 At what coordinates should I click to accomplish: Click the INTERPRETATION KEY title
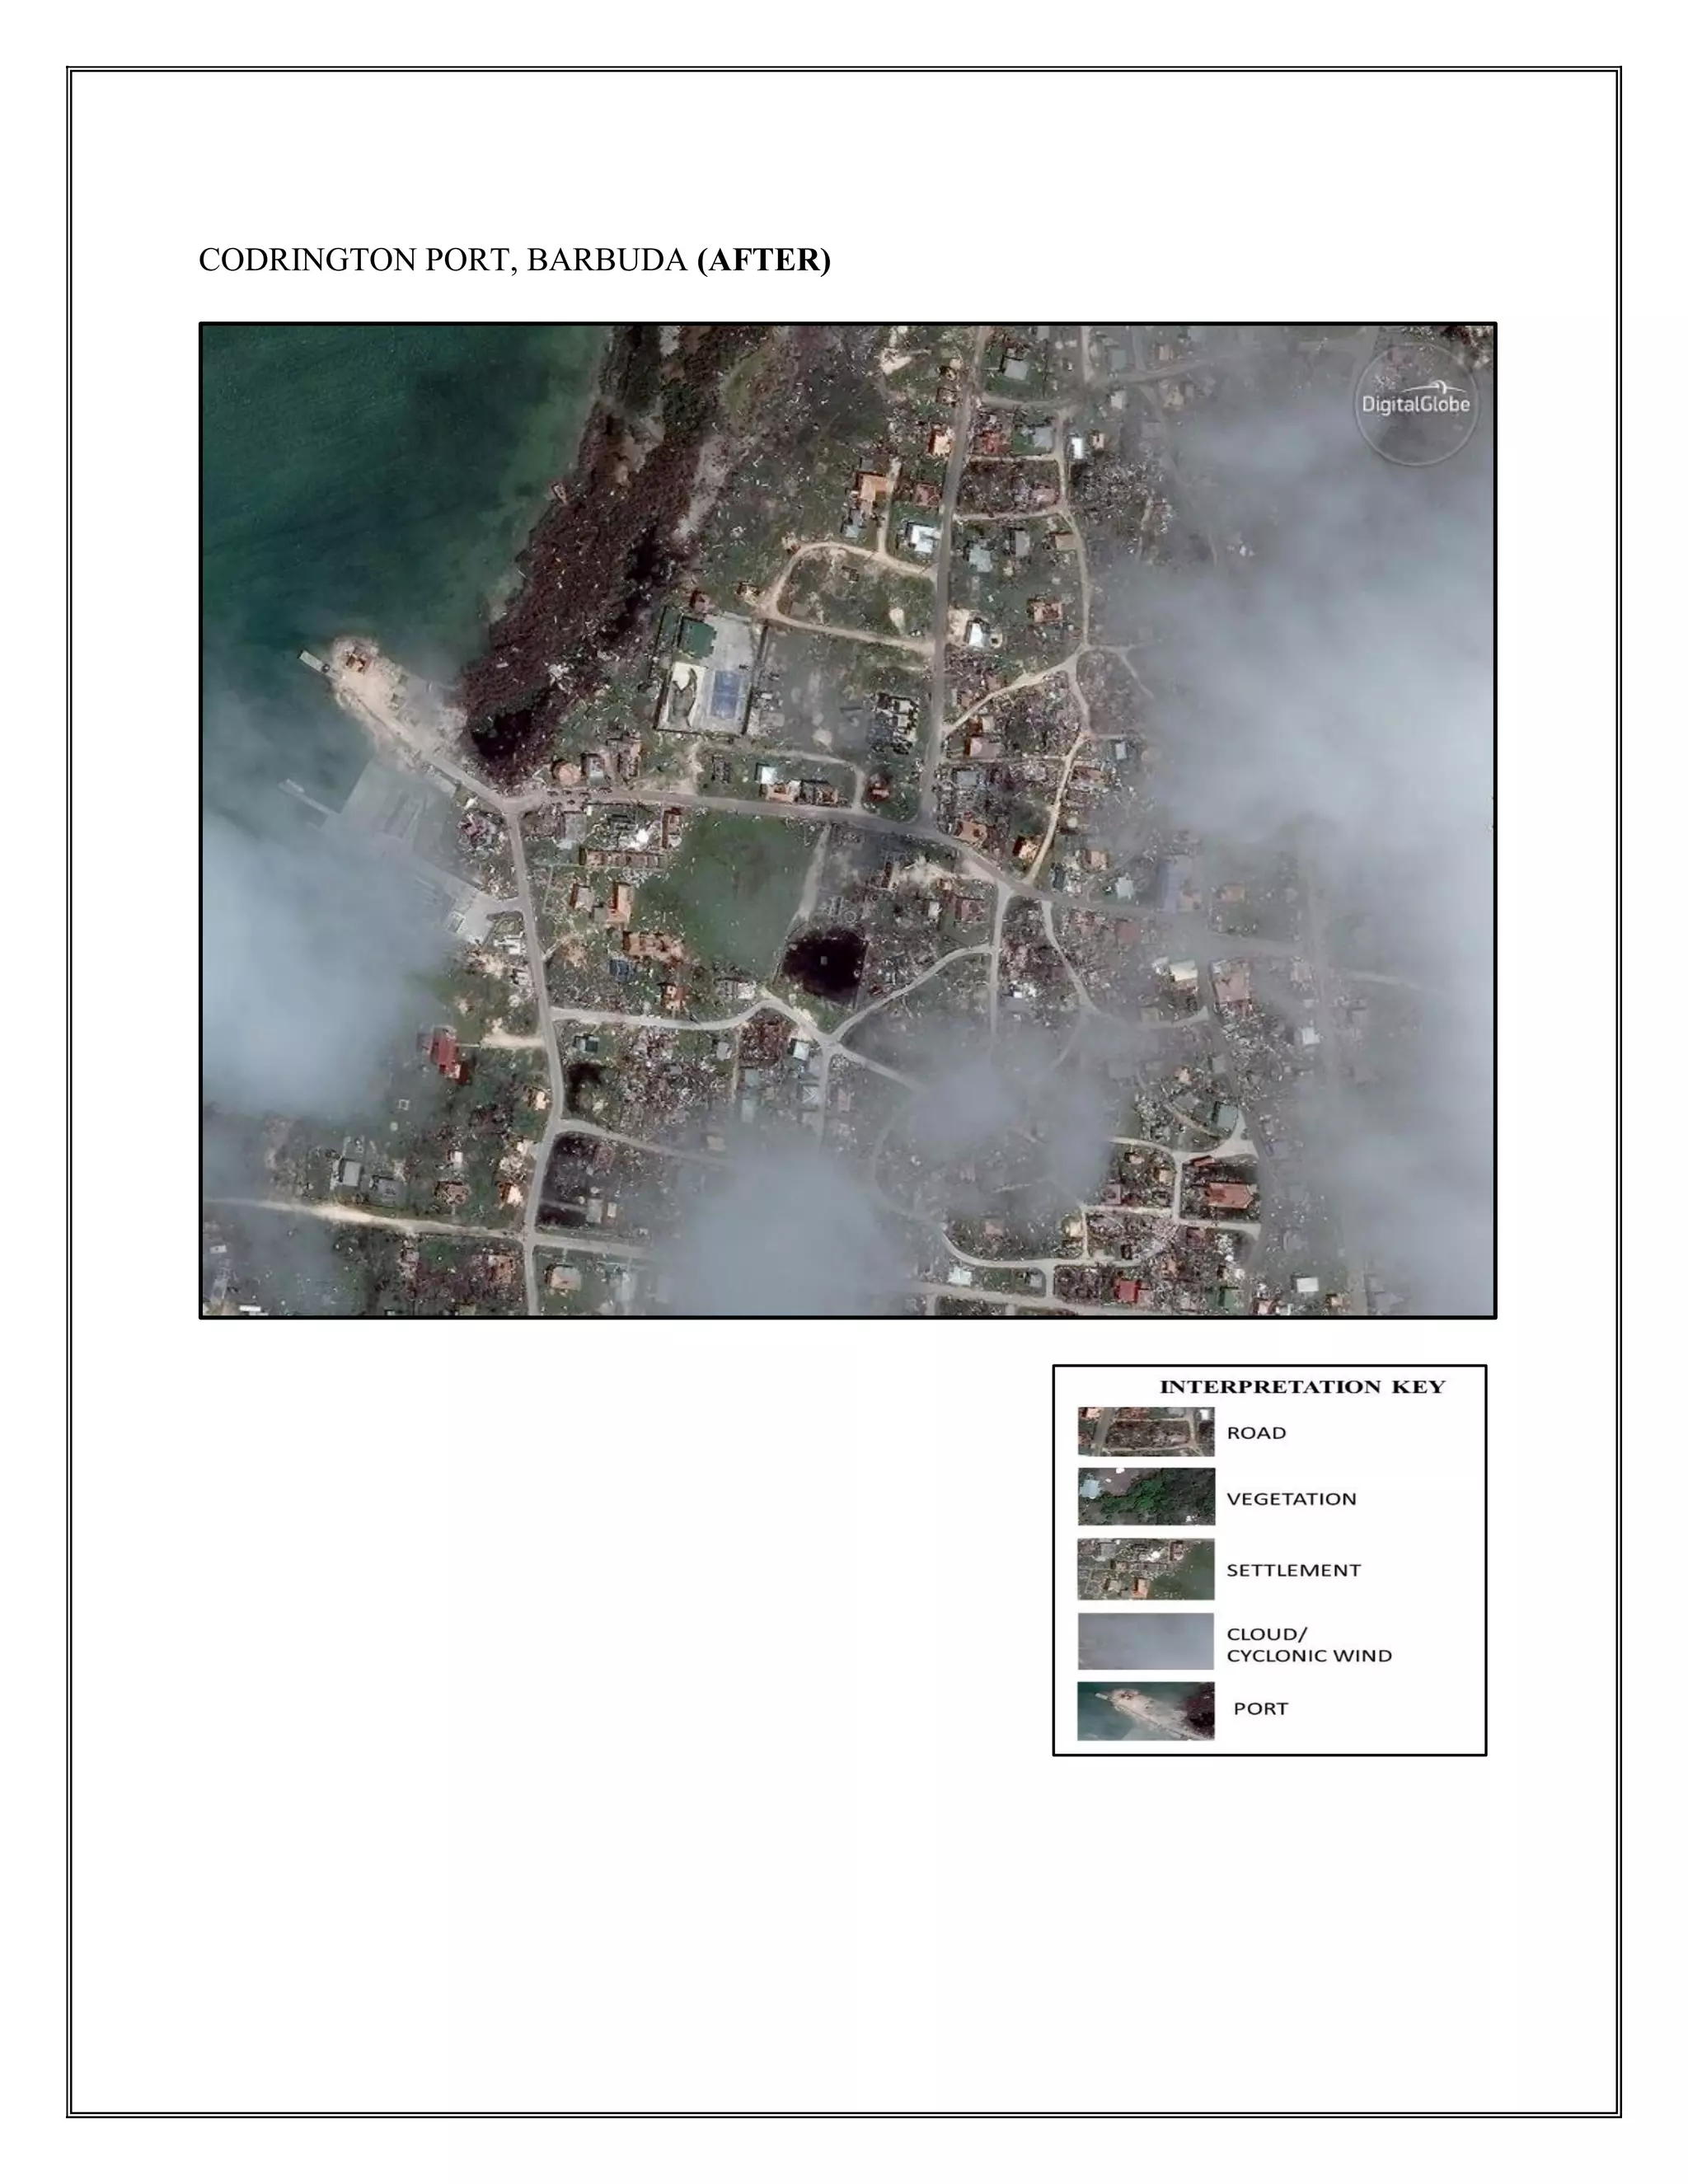(1302, 1387)
